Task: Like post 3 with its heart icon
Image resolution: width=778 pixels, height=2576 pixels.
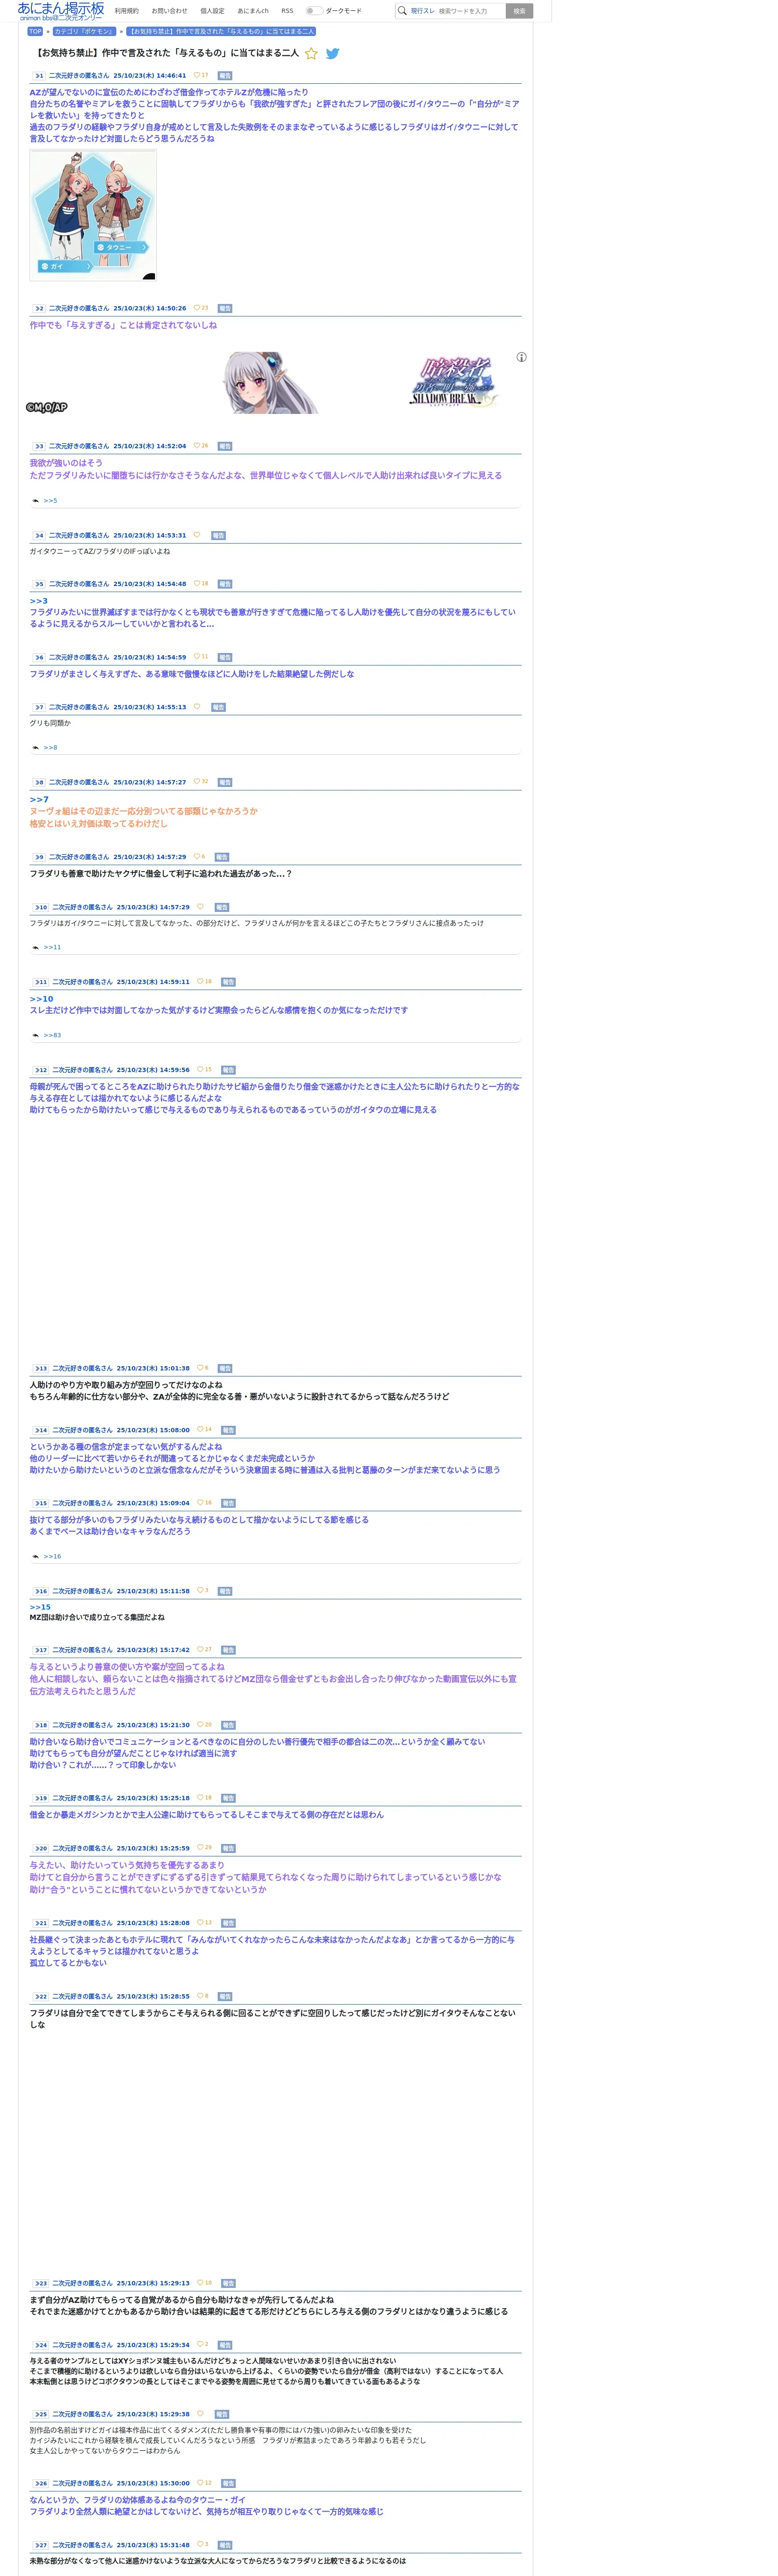Action: click(197, 446)
